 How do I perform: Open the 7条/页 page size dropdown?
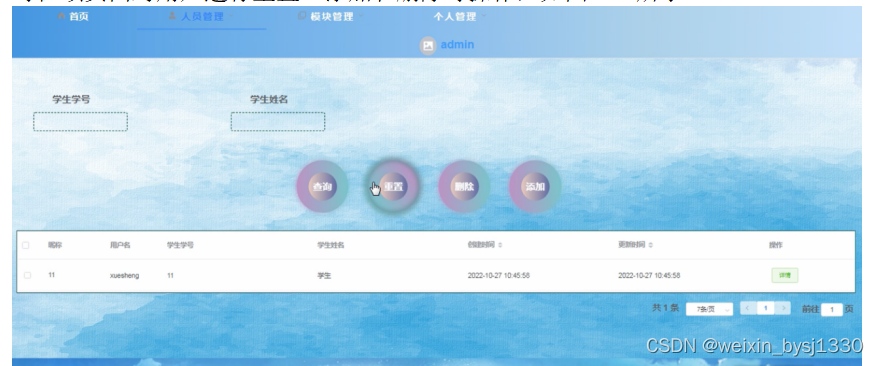pos(709,309)
